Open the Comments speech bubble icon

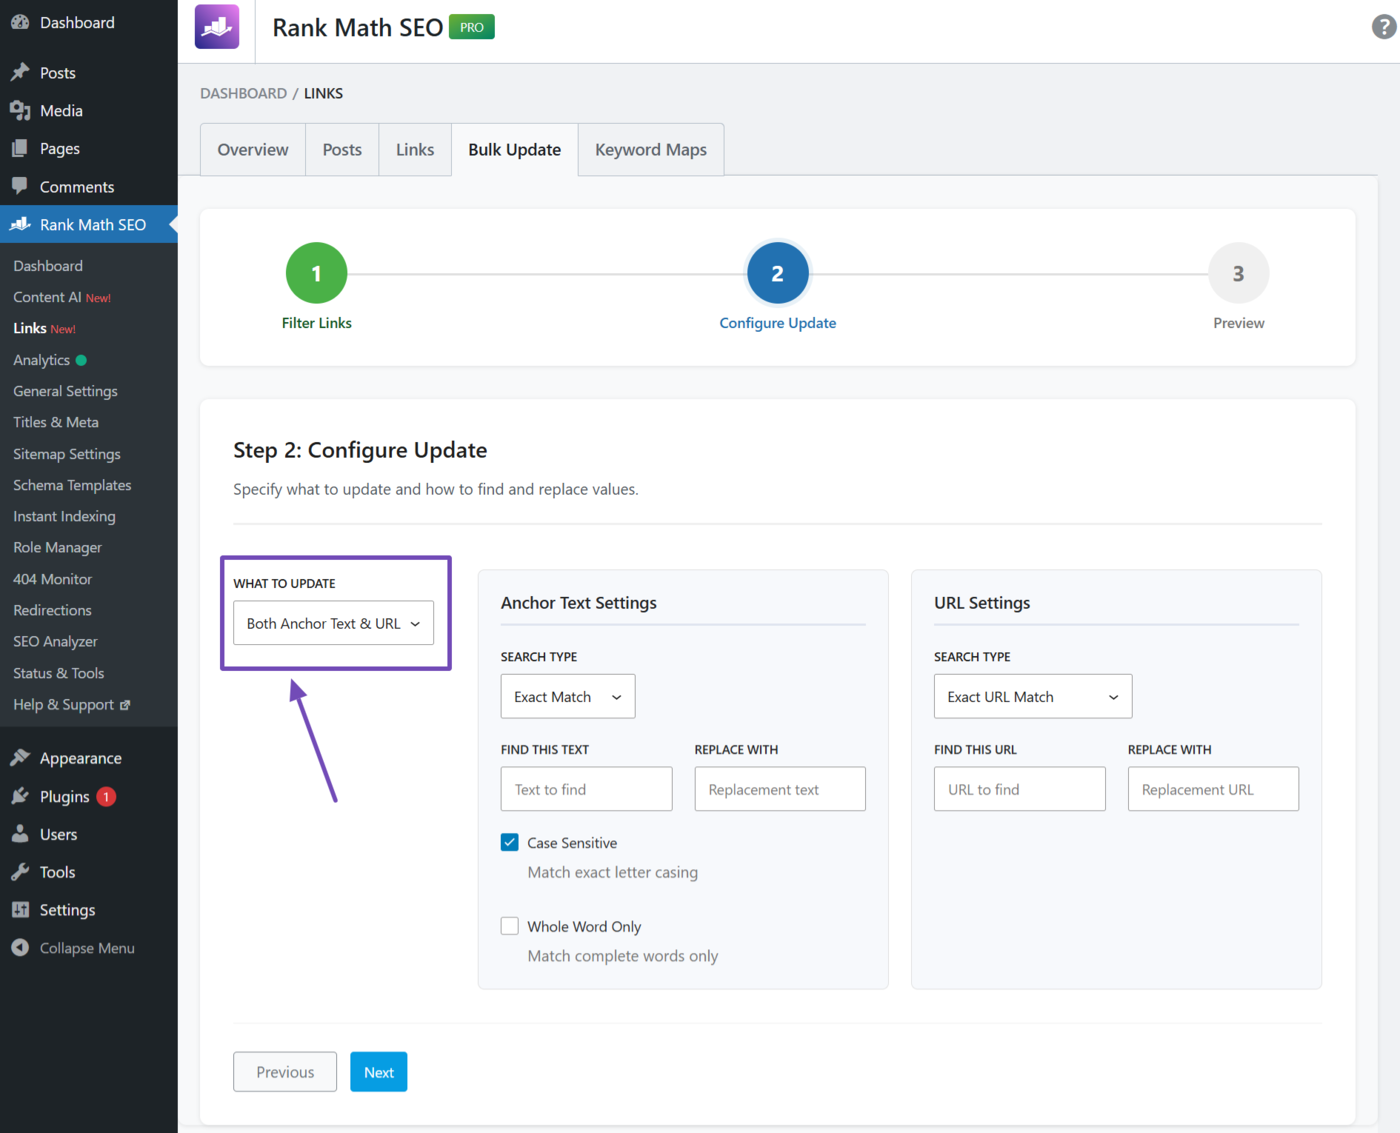point(20,186)
